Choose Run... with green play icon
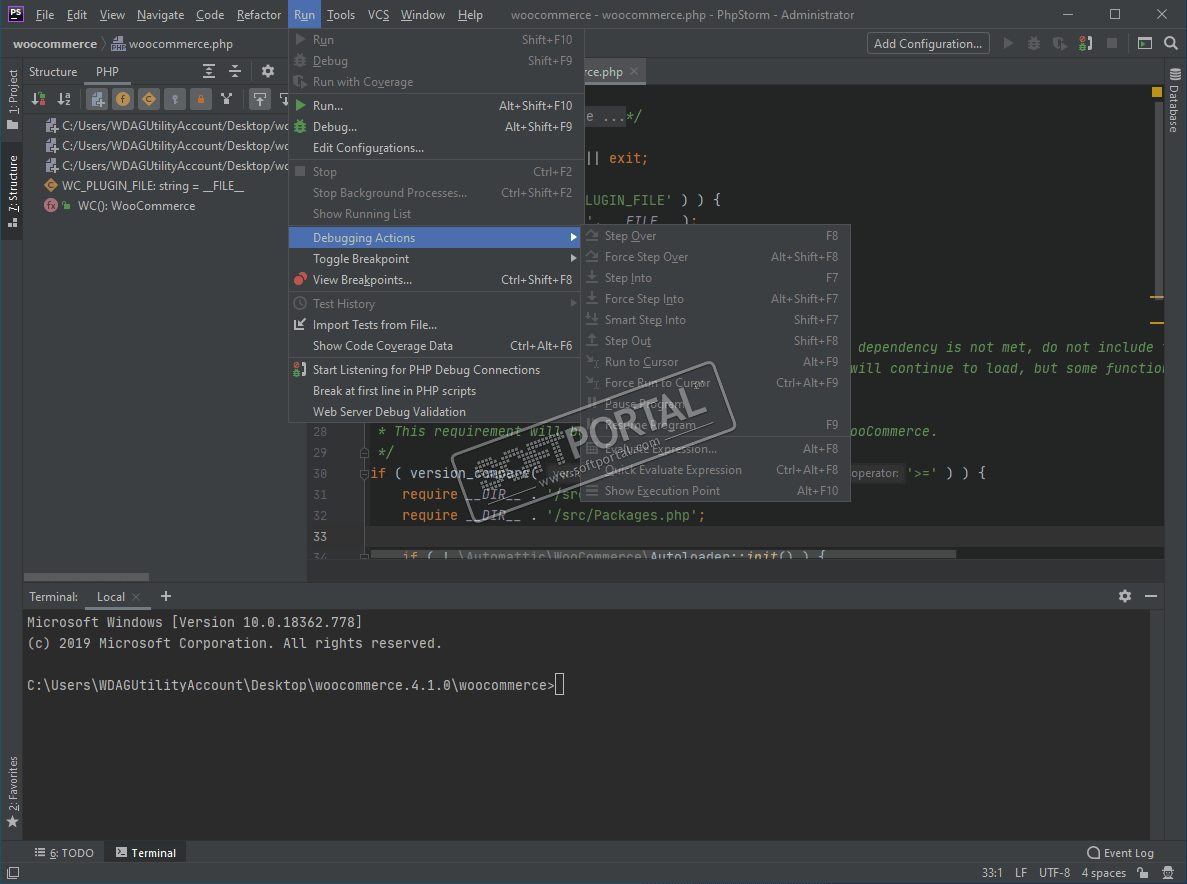Image resolution: width=1187 pixels, height=884 pixels. click(x=434, y=106)
